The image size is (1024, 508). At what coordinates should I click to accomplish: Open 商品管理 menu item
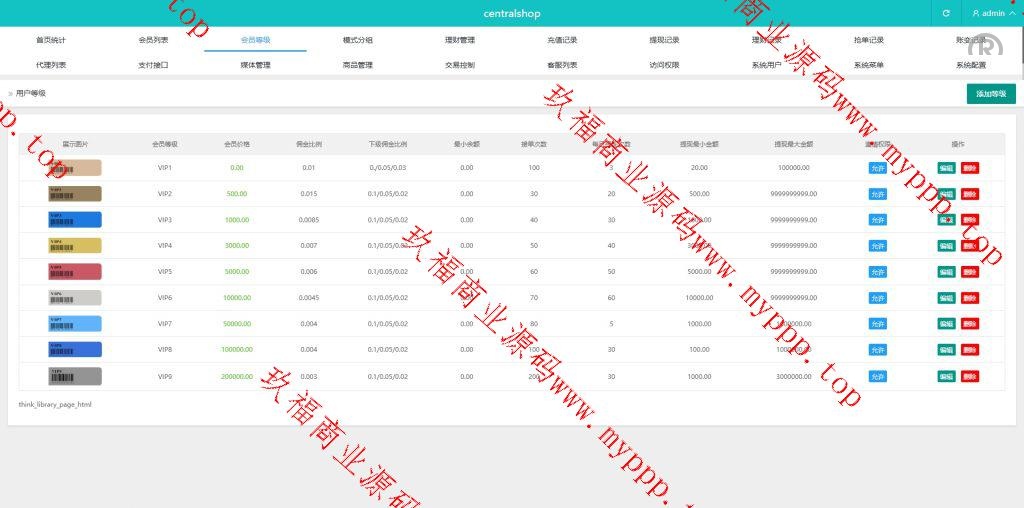[357, 65]
